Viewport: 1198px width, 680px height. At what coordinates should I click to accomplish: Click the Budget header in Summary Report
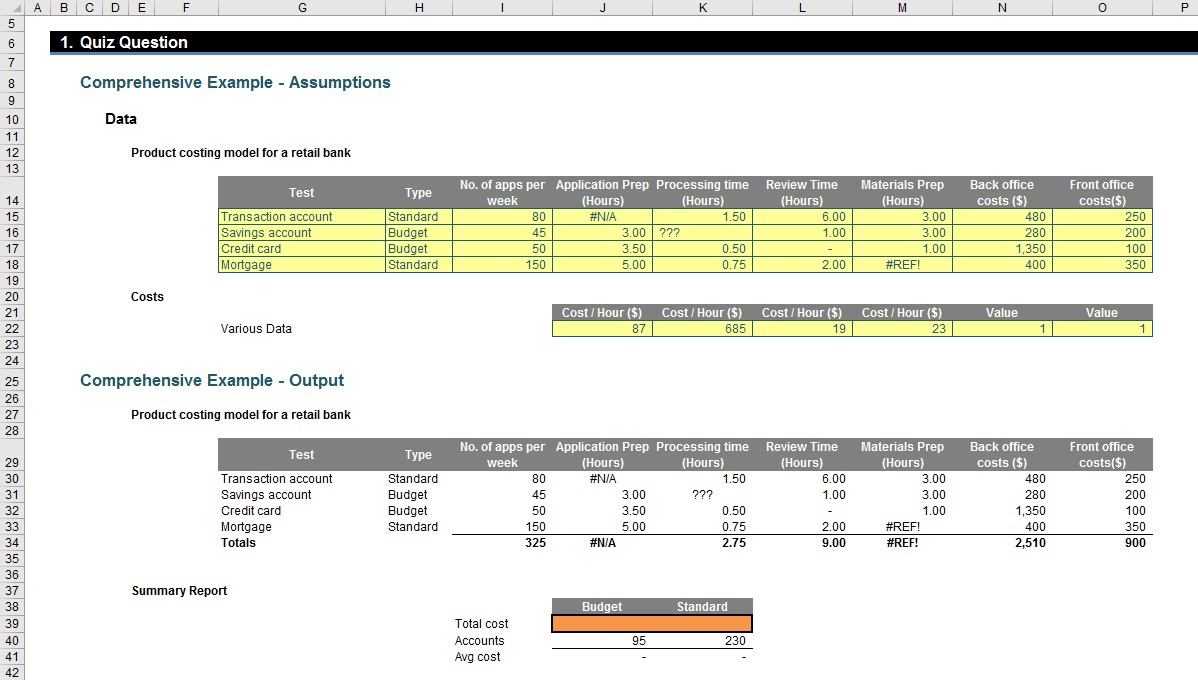point(601,606)
